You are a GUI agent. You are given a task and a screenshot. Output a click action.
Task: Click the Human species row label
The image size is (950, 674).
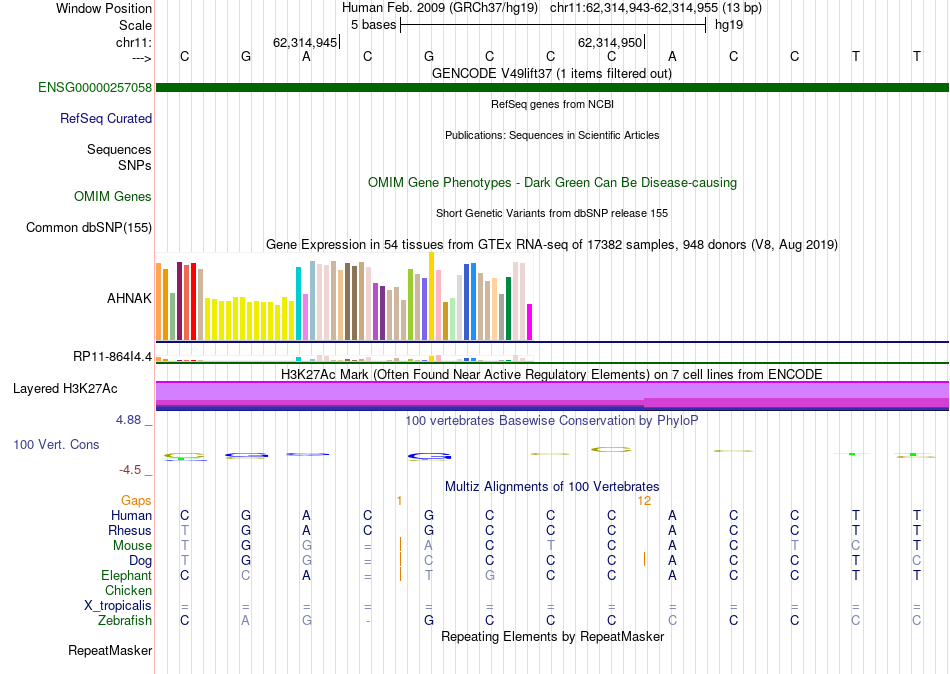[131, 515]
